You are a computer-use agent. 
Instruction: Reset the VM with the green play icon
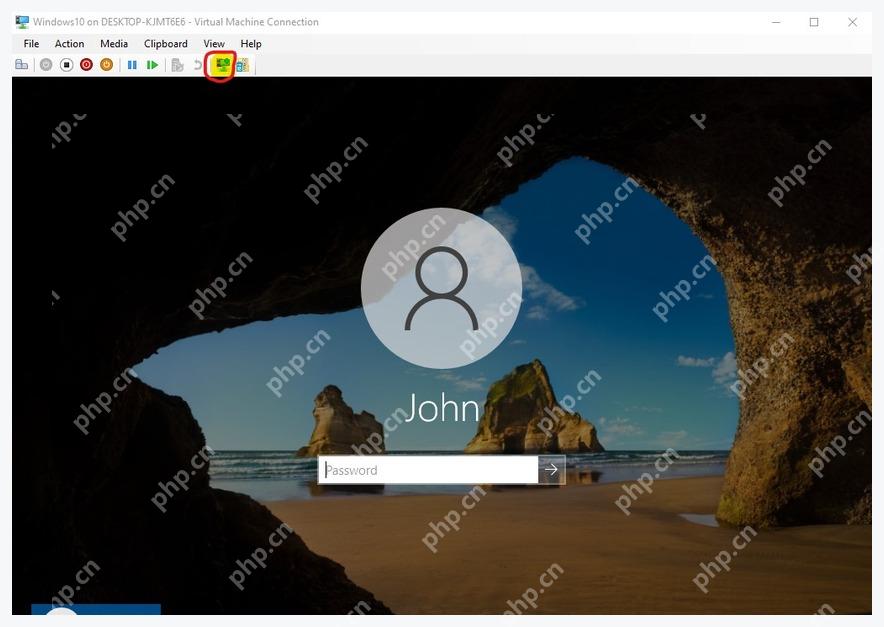[x=152, y=65]
